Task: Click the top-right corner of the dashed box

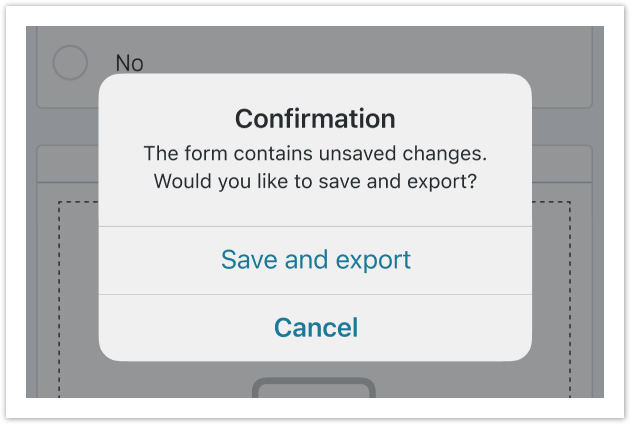Action: tap(569, 203)
